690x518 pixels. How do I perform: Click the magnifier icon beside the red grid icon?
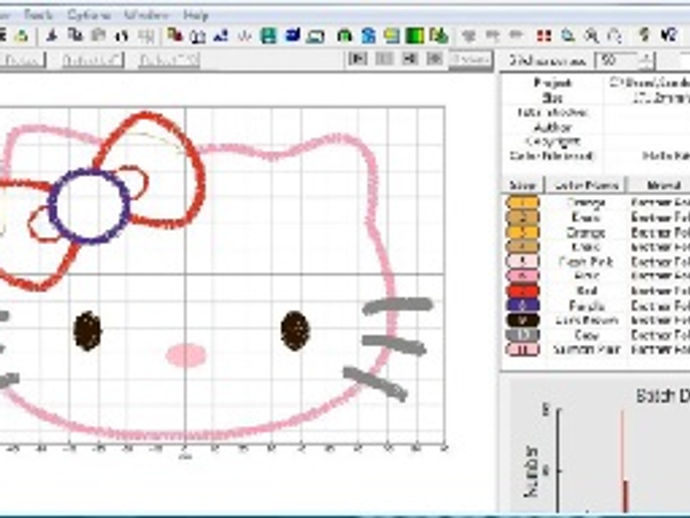point(568,36)
